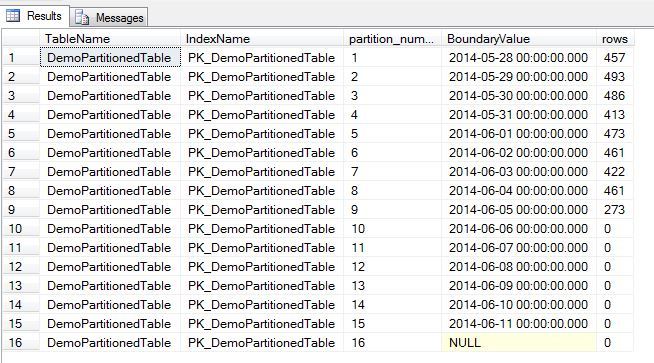Select row header number 10
The height and width of the screenshot is (363, 654).
(21, 229)
